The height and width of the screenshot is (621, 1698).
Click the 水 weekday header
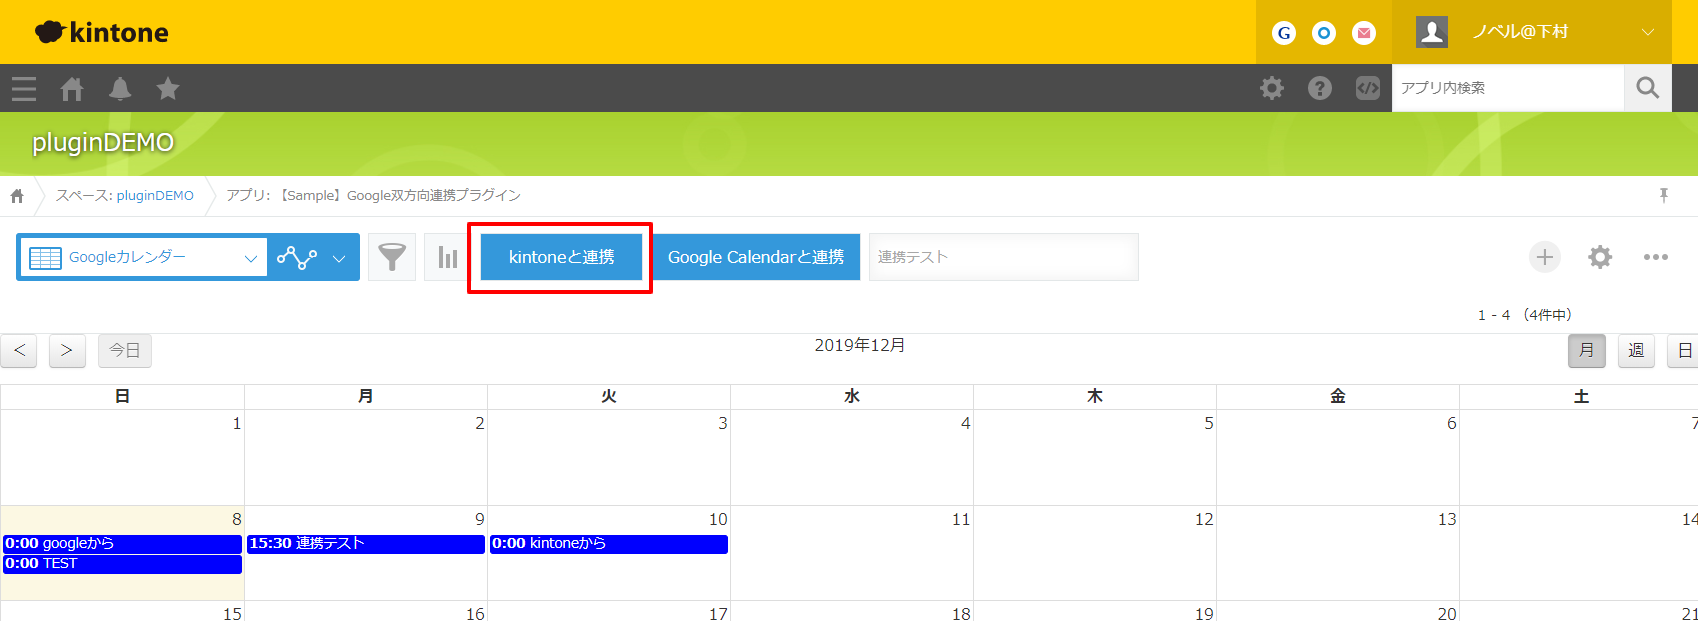852,397
